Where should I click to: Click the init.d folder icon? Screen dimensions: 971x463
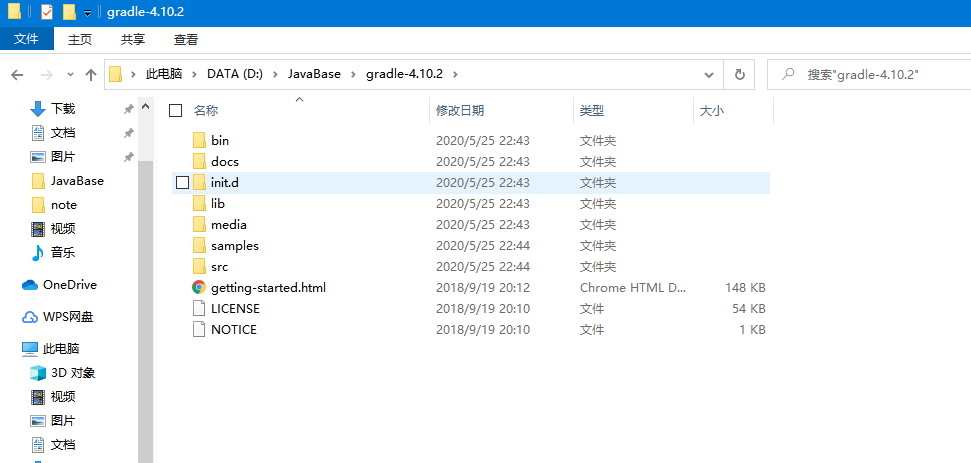click(199, 183)
